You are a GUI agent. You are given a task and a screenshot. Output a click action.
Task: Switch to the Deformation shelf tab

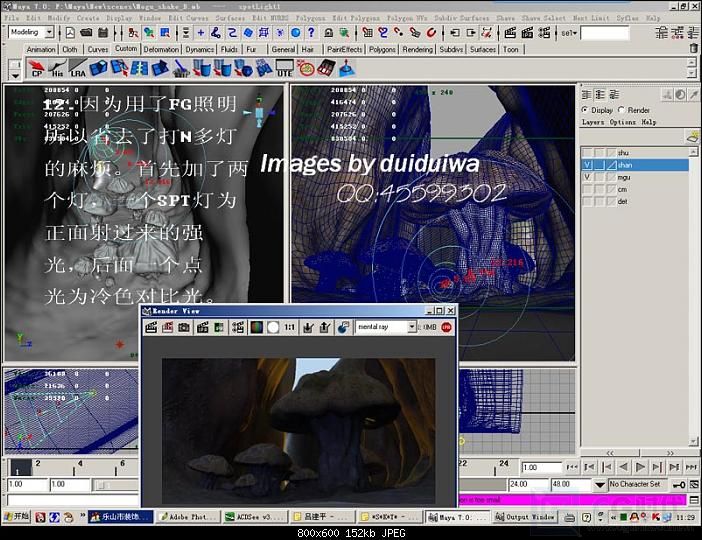(161, 49)
